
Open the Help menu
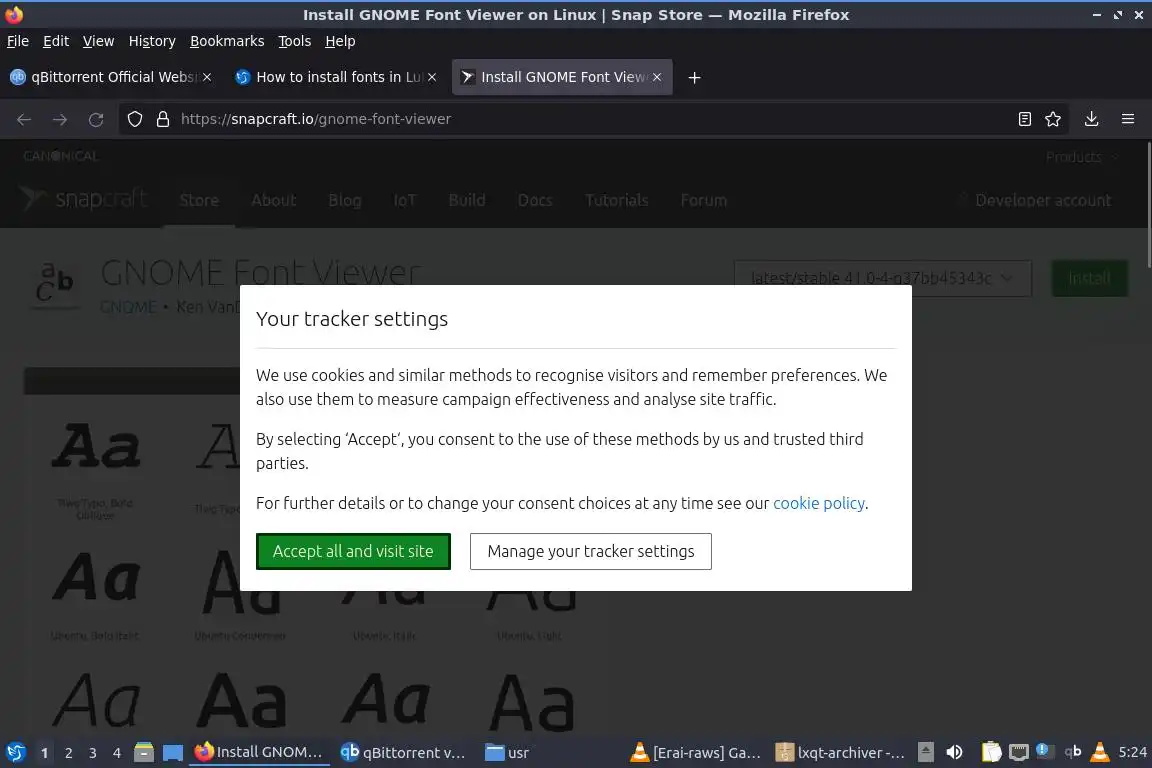(x=340, y=41)
